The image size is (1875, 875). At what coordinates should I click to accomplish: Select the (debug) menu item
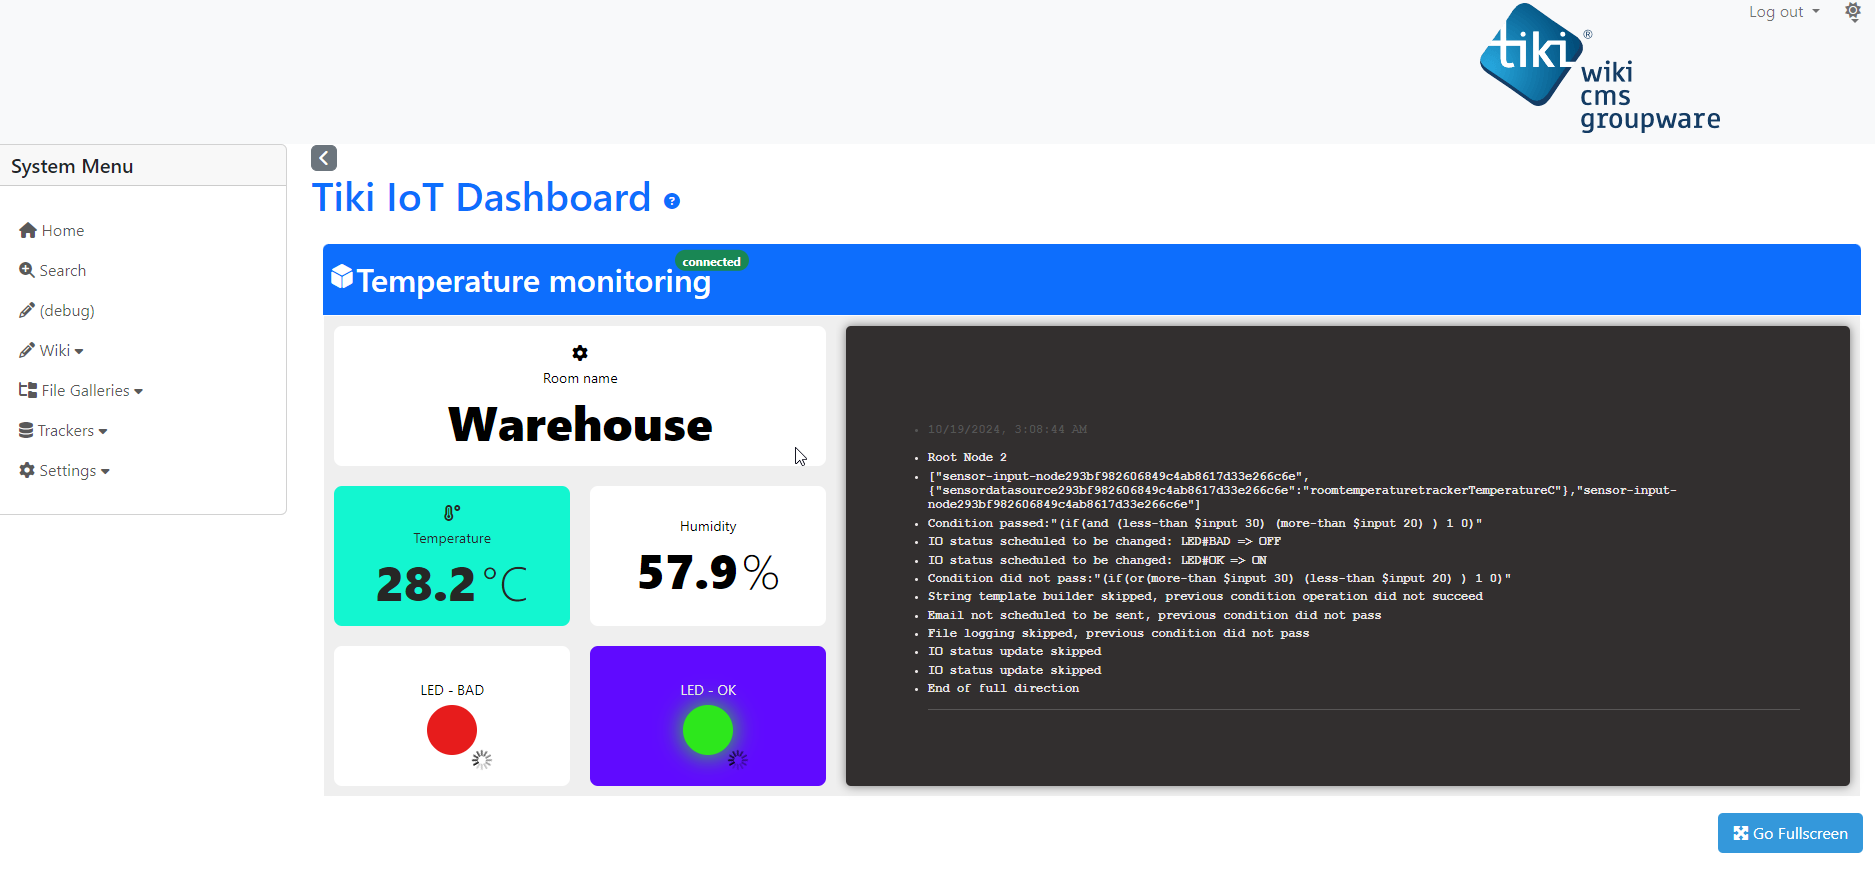click(66, 310)
